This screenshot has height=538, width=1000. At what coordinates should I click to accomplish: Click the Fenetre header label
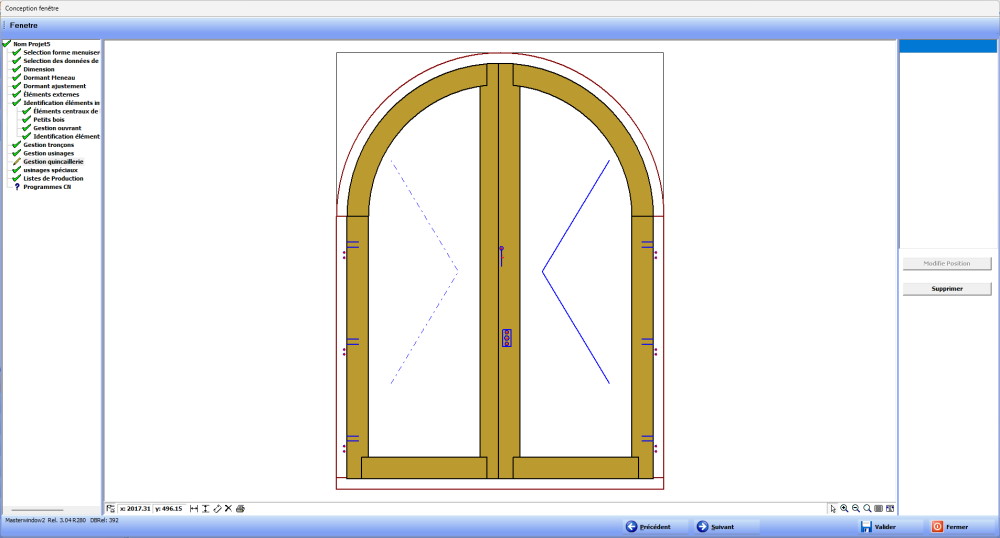click(x=24, y=25)
